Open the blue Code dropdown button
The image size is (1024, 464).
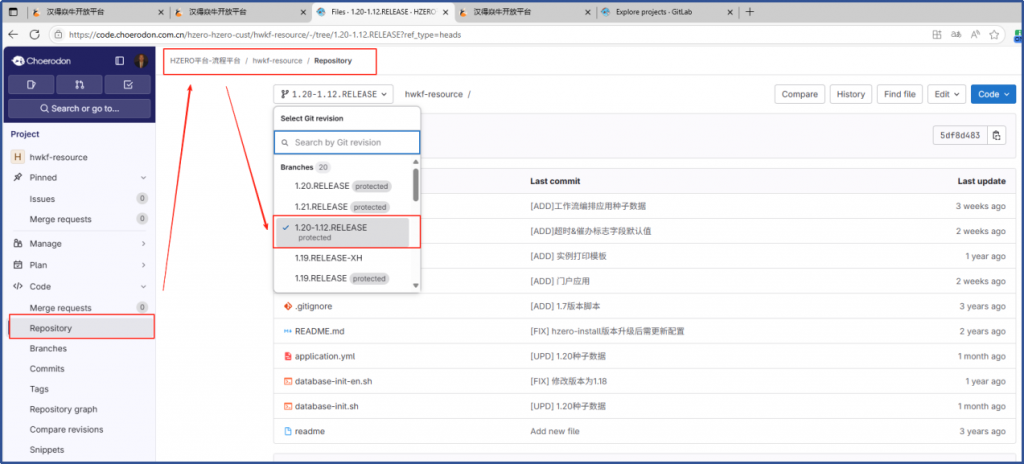click(992, 94)
